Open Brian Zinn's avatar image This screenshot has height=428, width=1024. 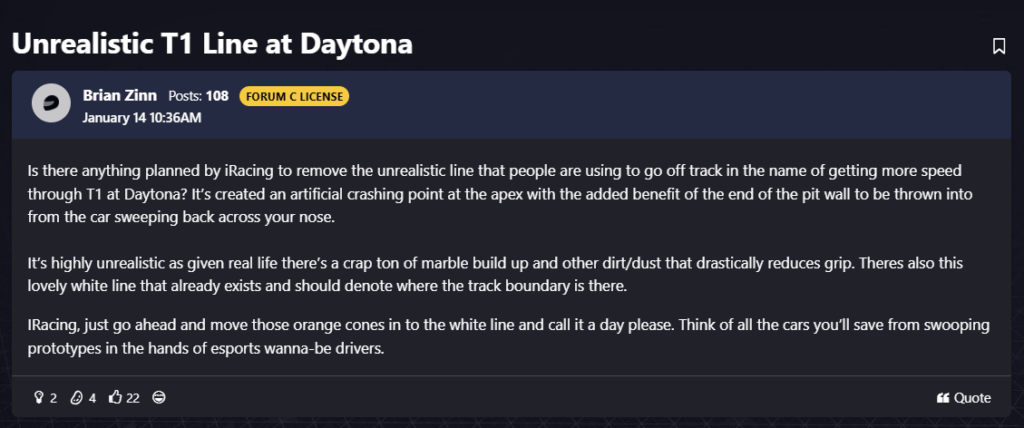51,103
